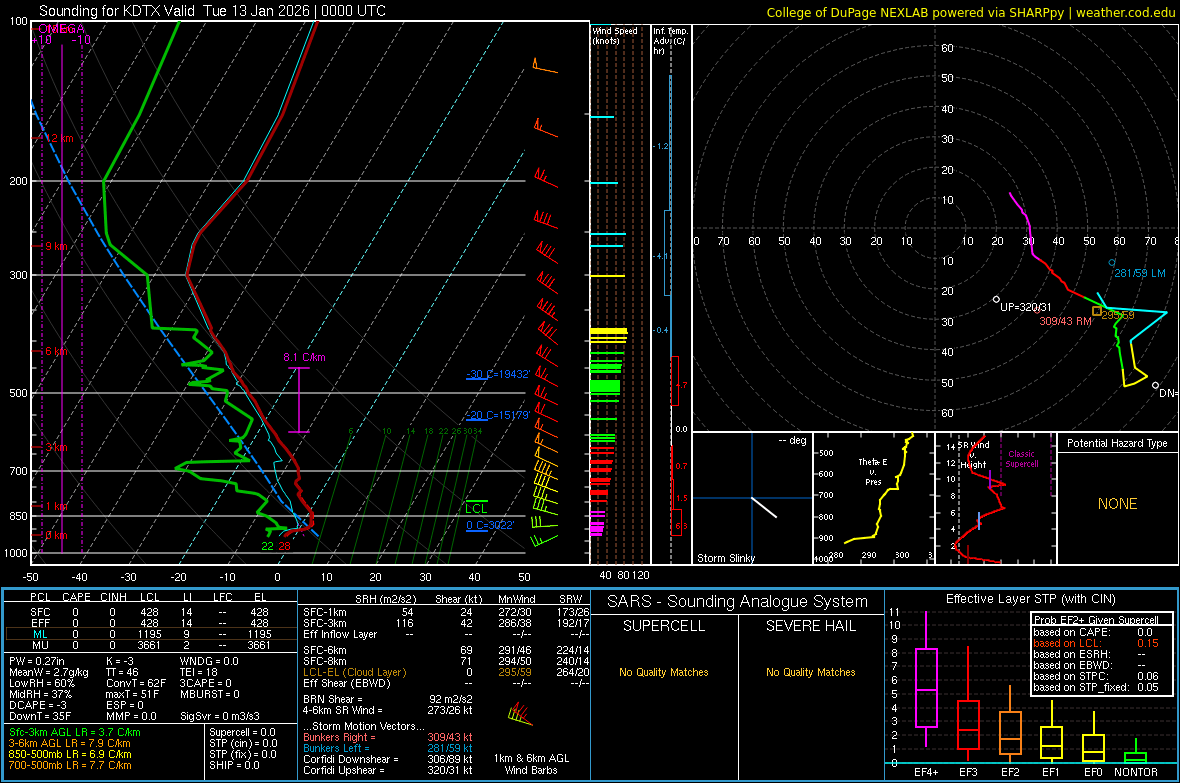
Task: Click the 'PW = 0.27in' value
Action: click(x=37, y=661)
